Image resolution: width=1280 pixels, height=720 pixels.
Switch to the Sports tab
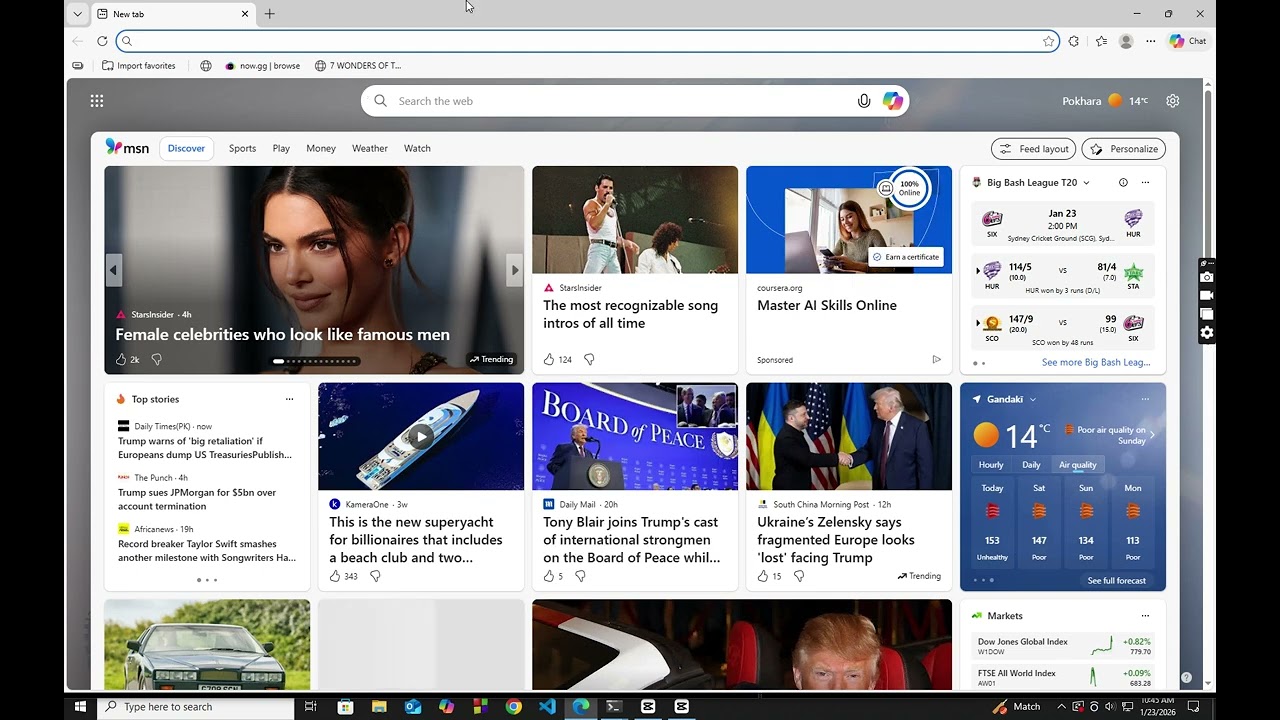(x=242, y=148)
